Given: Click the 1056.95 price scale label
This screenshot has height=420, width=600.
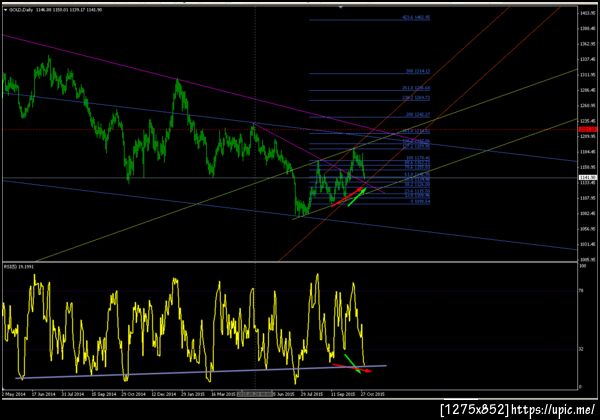Looking at the screenshot, I should [x=587, y=229].
